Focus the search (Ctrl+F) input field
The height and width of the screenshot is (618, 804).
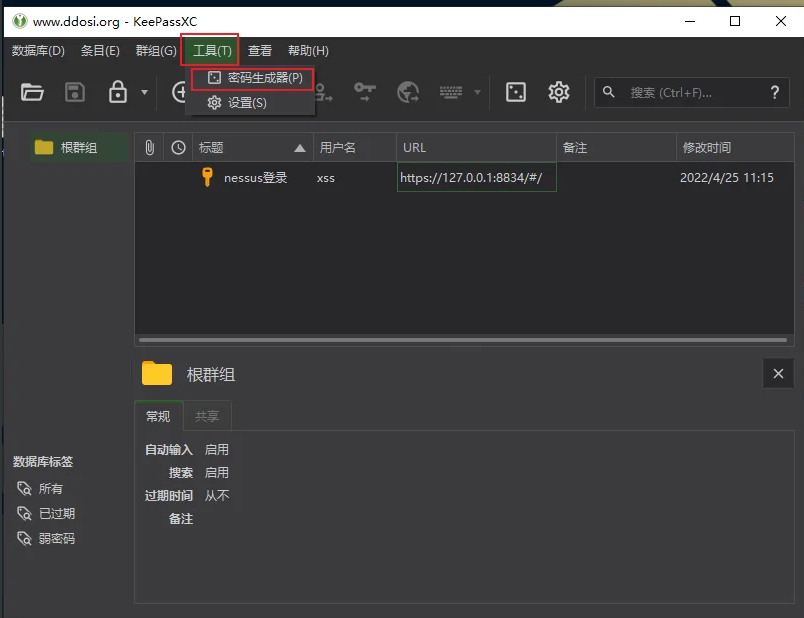click(x=692, y=92)
